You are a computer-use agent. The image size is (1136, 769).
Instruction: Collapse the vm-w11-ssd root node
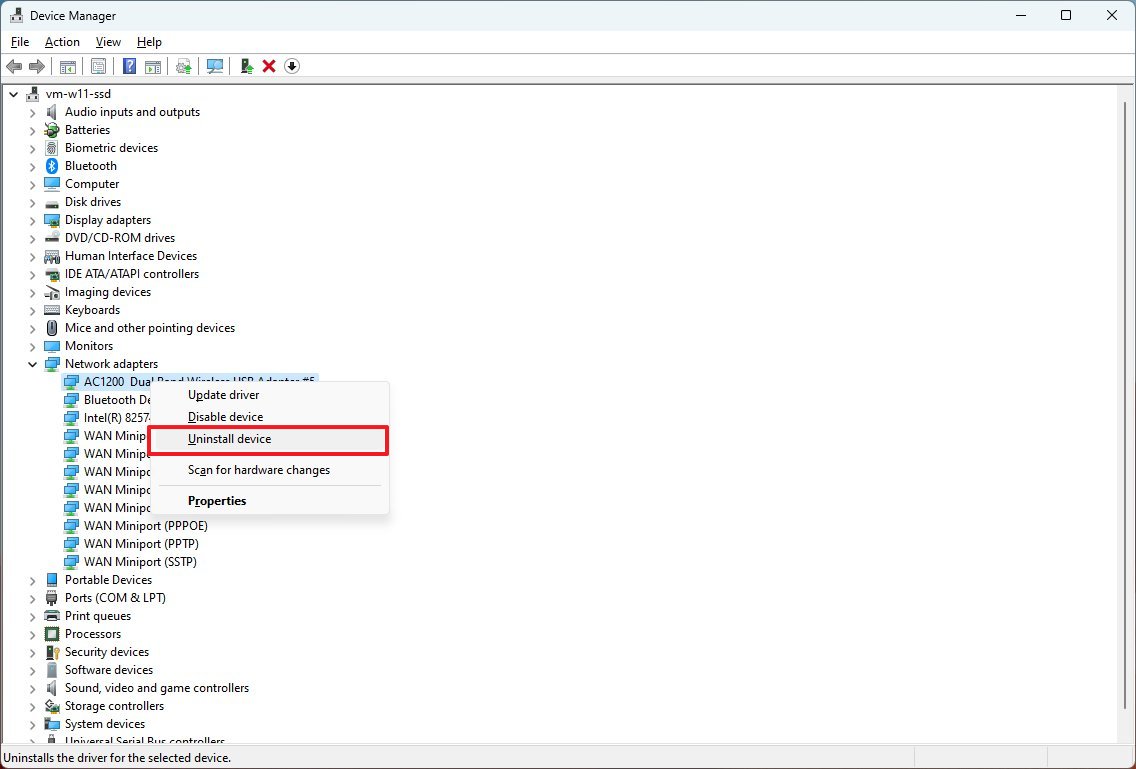point(13,93)
